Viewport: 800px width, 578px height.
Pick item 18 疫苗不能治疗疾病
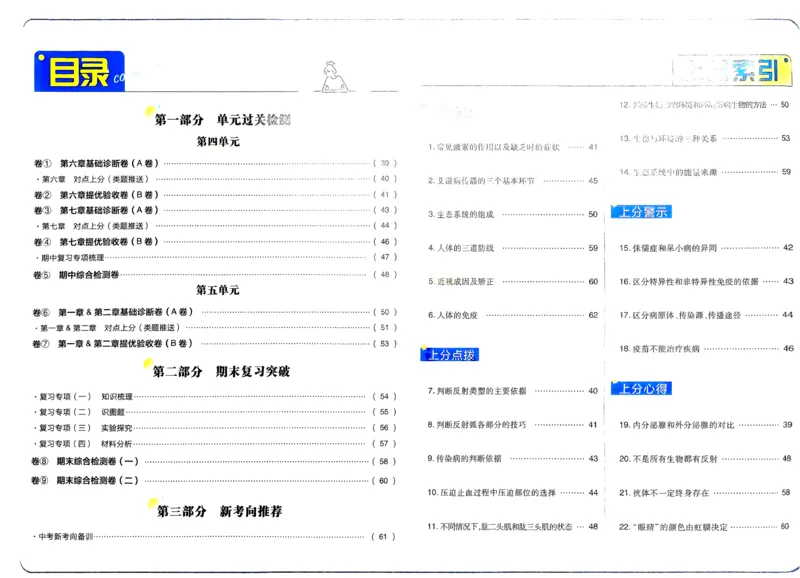[706, 349]
